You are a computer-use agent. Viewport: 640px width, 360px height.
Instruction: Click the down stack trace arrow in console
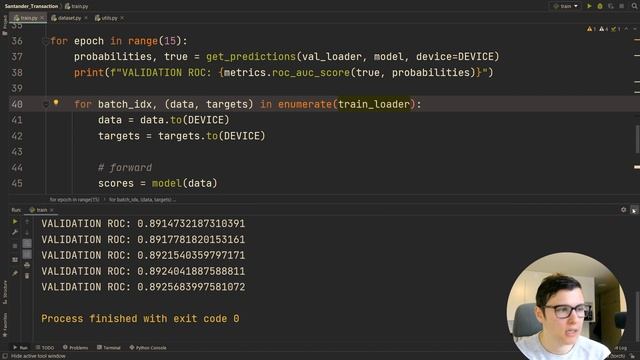(x=27, y=232)
